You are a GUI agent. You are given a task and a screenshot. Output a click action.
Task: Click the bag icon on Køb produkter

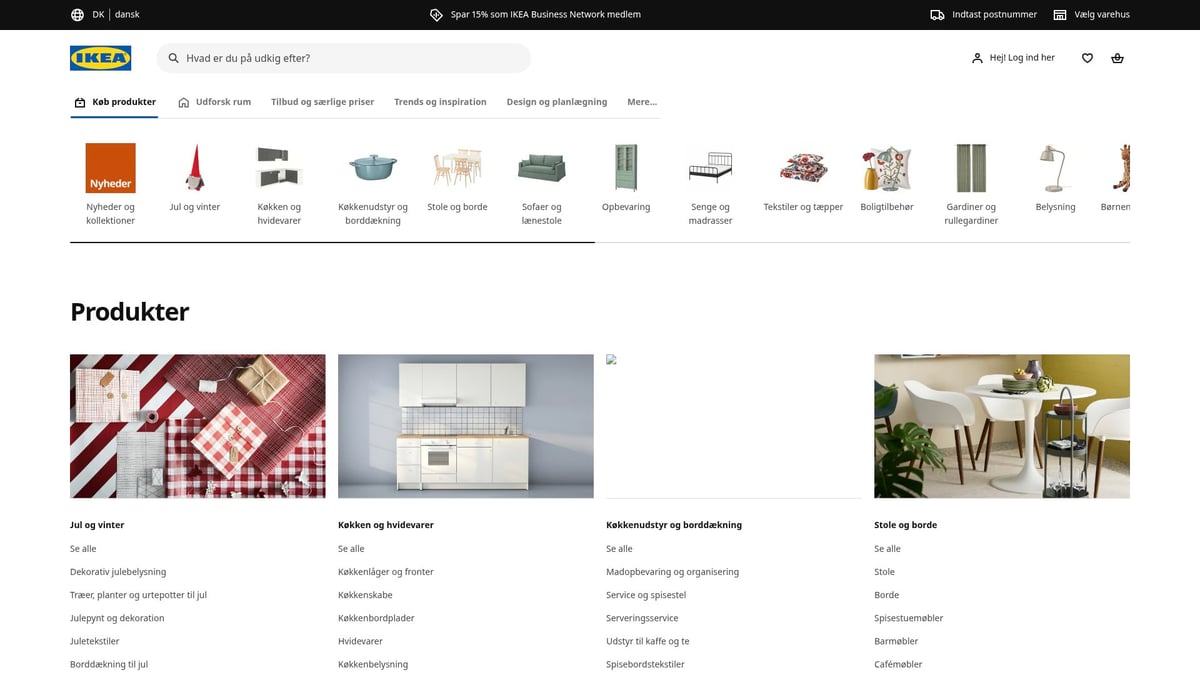coord(79,101)
